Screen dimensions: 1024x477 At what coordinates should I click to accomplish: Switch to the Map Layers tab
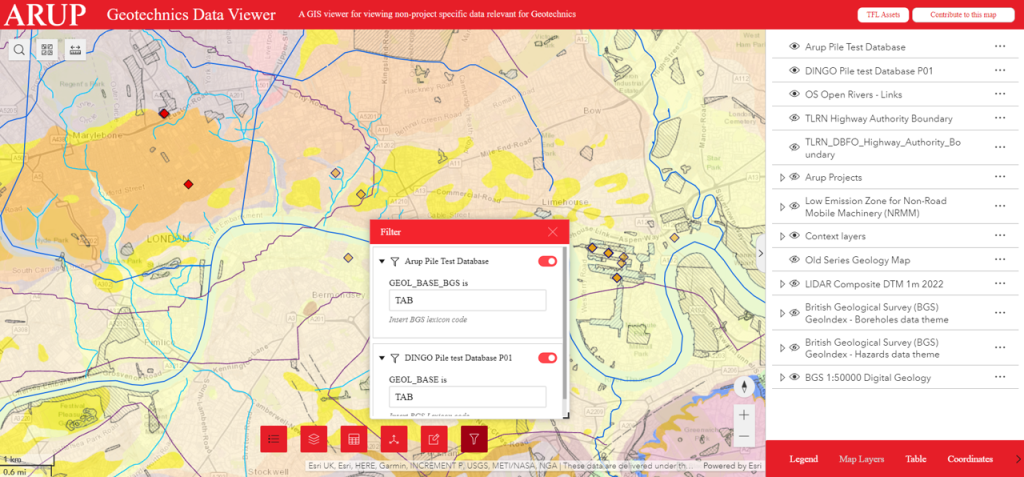coord(861,459)
